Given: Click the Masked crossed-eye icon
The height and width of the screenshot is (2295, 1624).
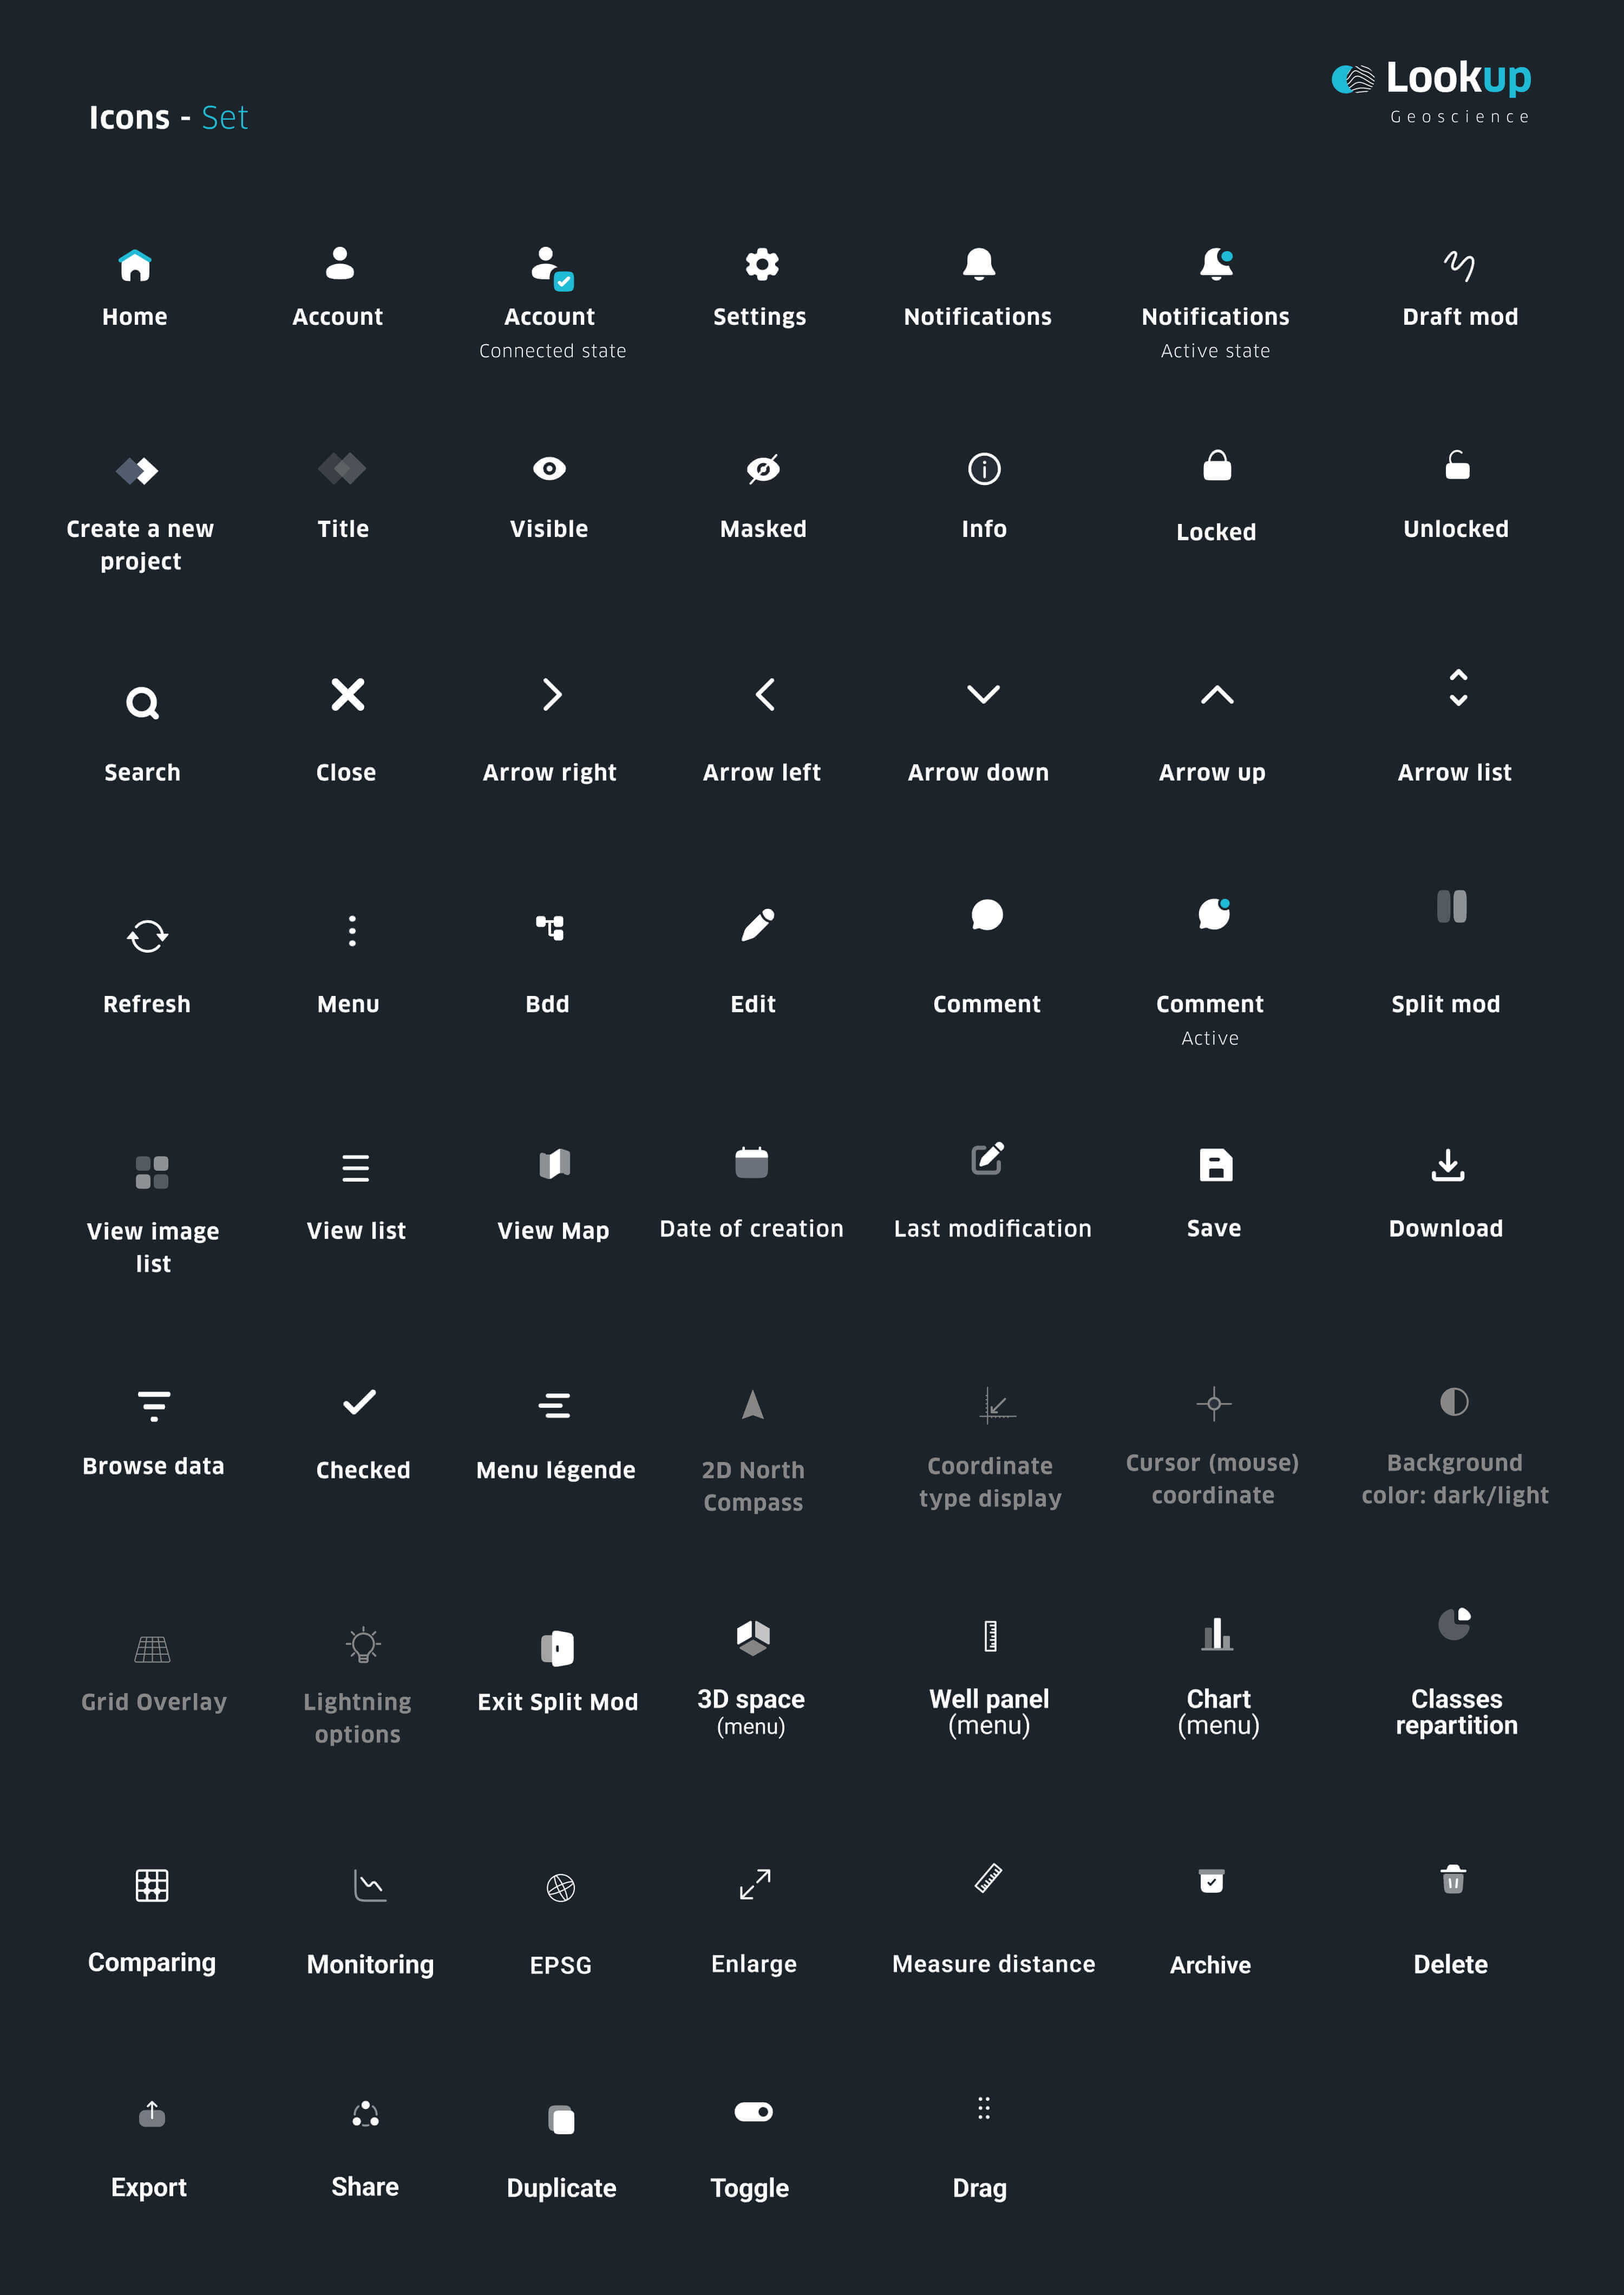Looking at the screenshot, I should coord(763,468).
